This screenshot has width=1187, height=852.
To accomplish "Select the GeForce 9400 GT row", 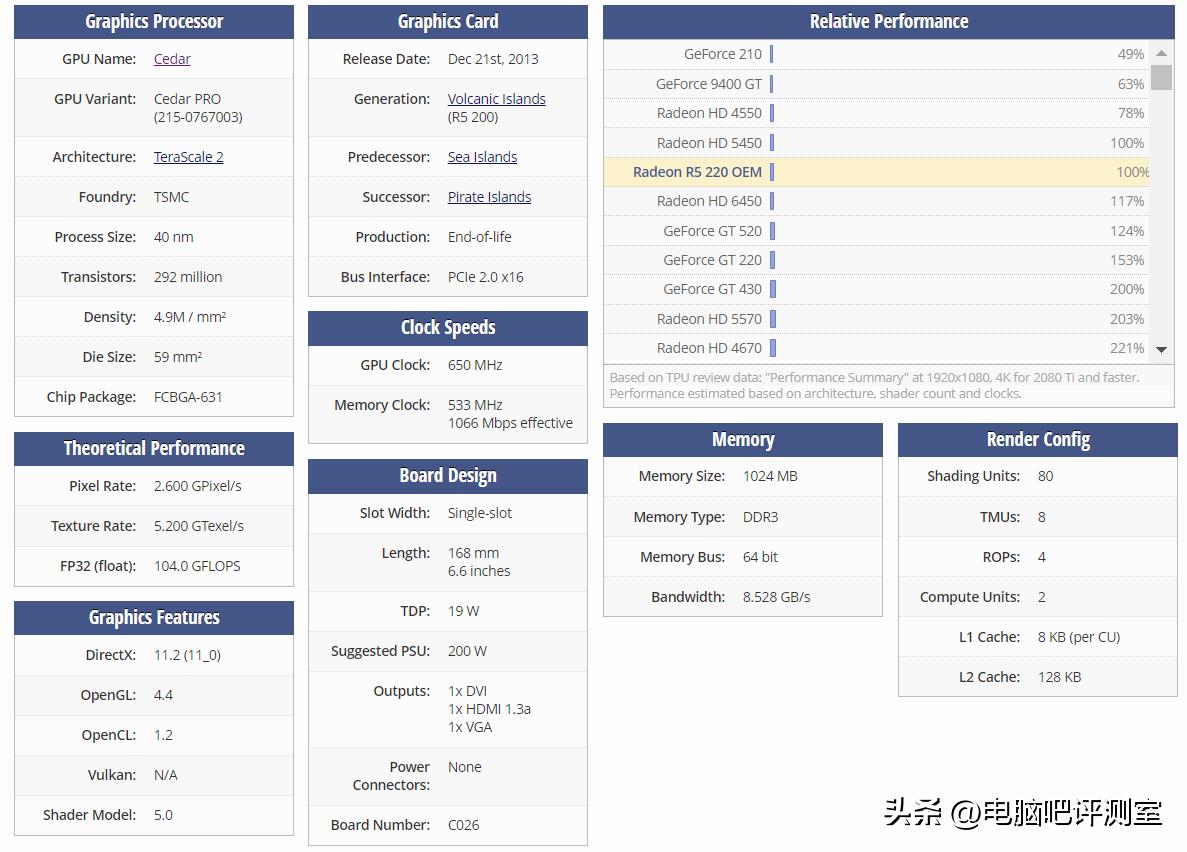I will pos(877,84).
